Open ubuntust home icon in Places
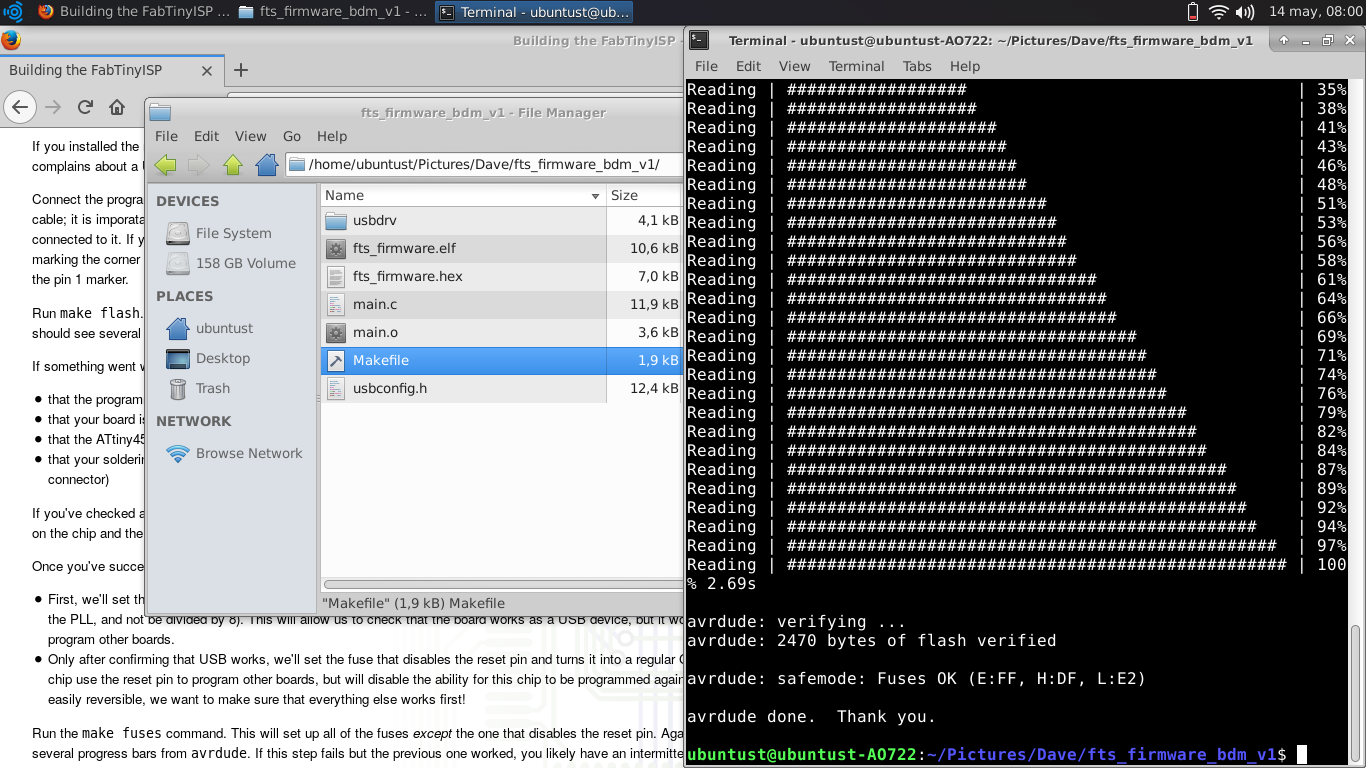This screenshot has height=768, width=1366. point(177,328)
